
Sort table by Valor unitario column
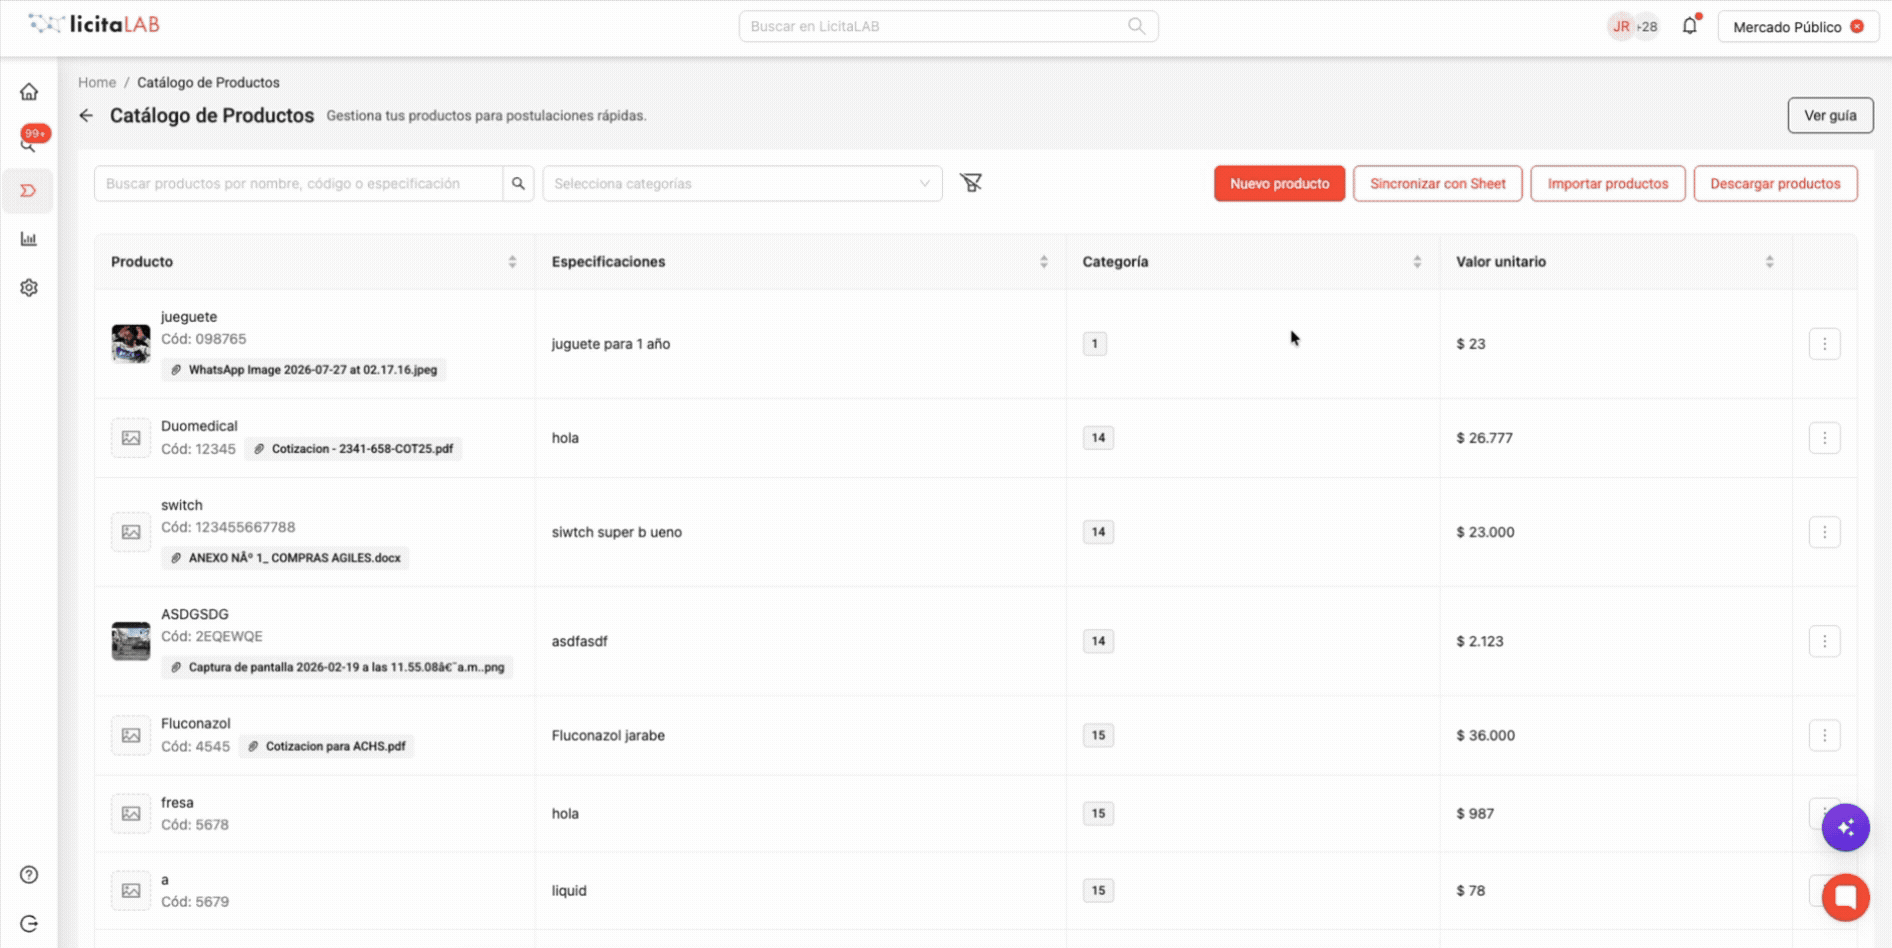(1769, 262)
